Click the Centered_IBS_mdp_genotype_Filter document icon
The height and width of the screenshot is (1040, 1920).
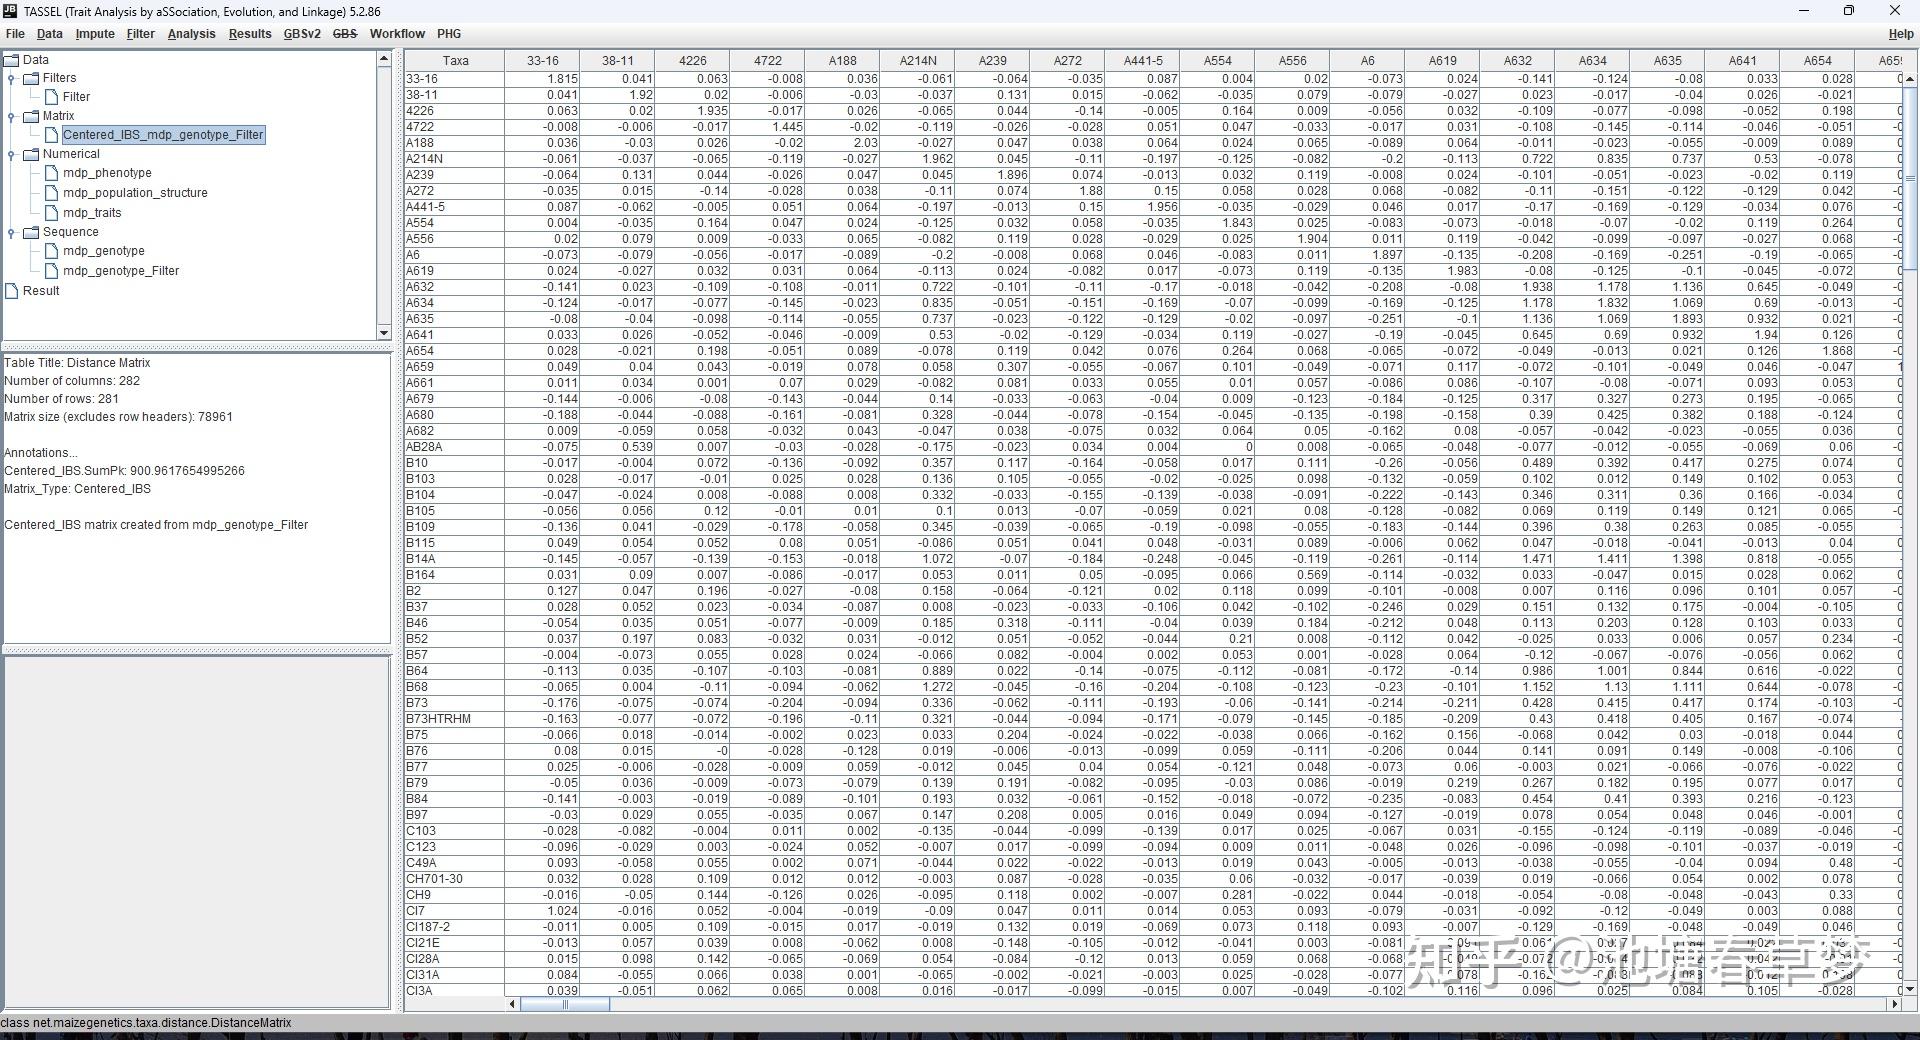(51, 135)
